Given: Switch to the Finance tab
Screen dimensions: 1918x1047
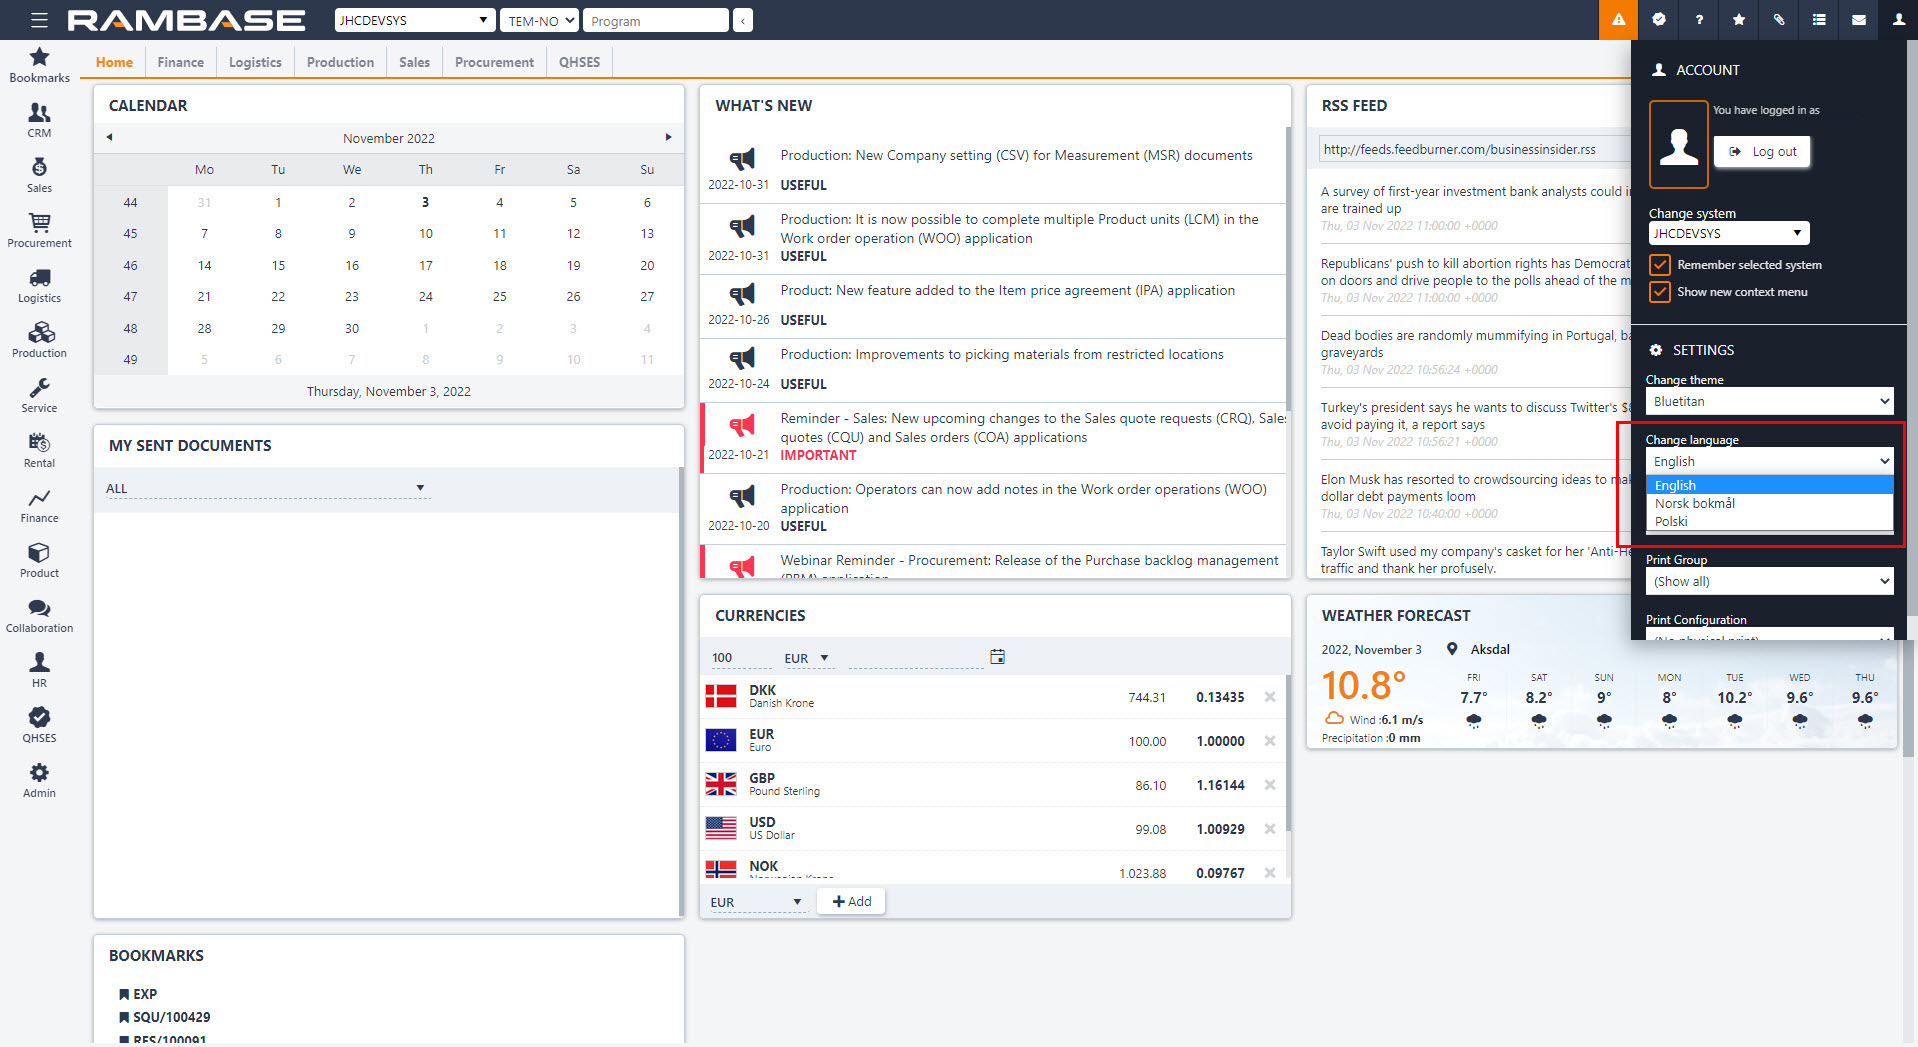Looking at the screenshot, I should 180,62.
